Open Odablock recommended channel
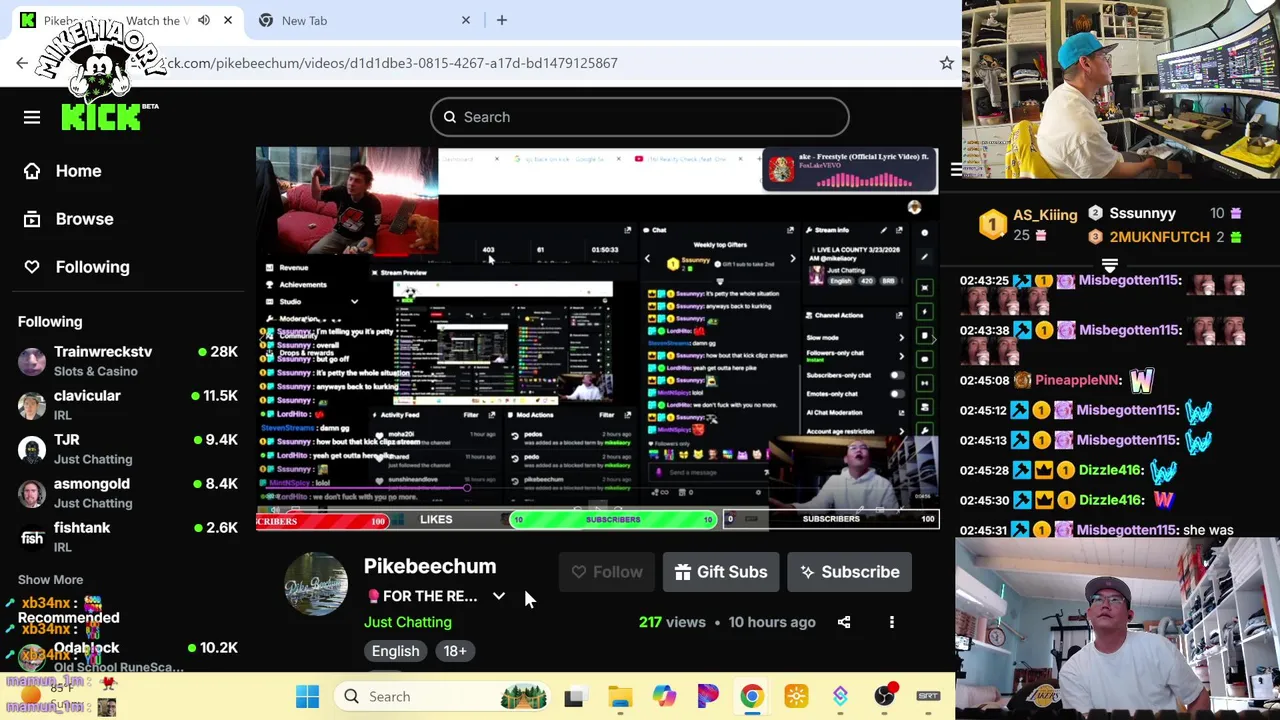The width and height of the screenshot is (1280, 720). tap(128, 657)
